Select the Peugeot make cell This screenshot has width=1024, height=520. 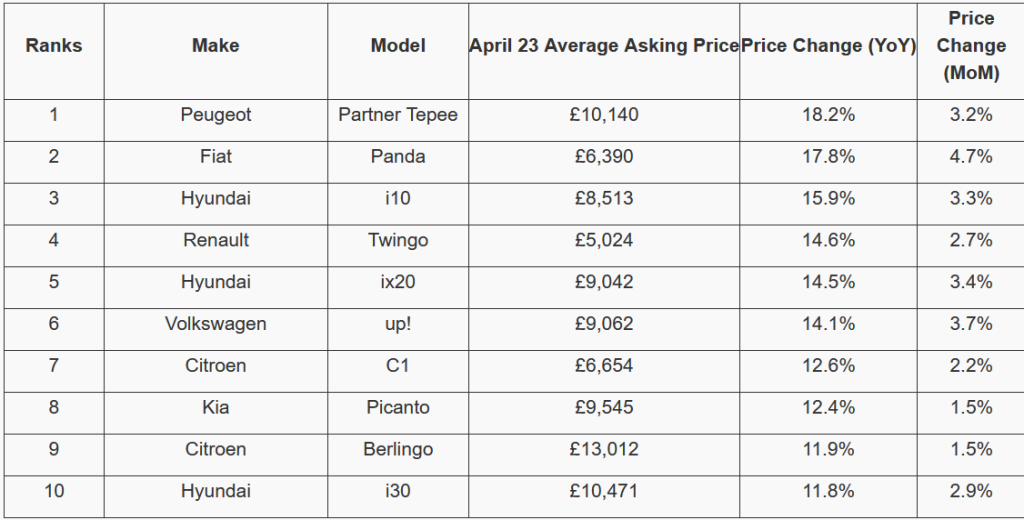point(216,115)
